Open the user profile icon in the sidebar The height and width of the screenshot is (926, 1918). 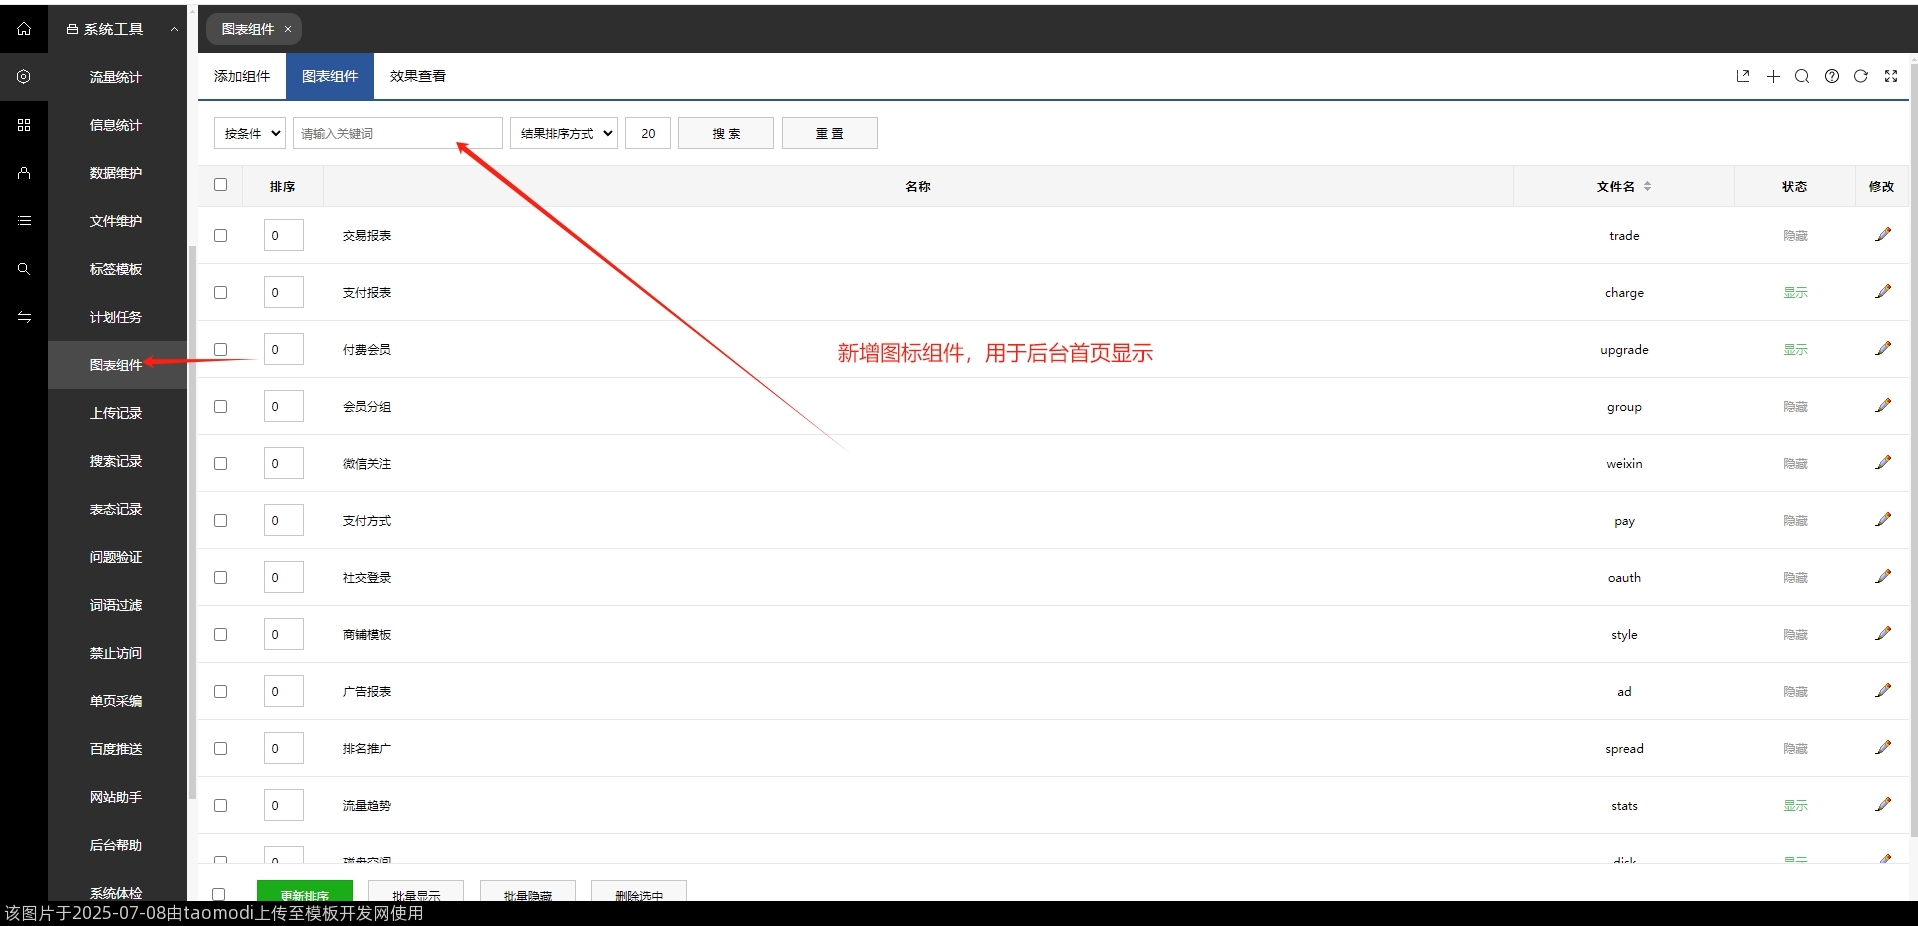23,173
